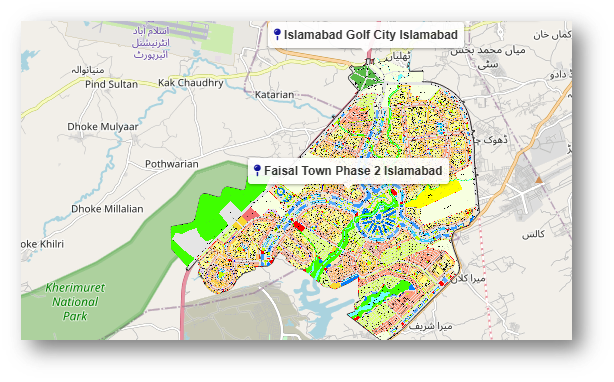Click the blue pin icon beside Islamabad Golf City

tap(277, 34)
